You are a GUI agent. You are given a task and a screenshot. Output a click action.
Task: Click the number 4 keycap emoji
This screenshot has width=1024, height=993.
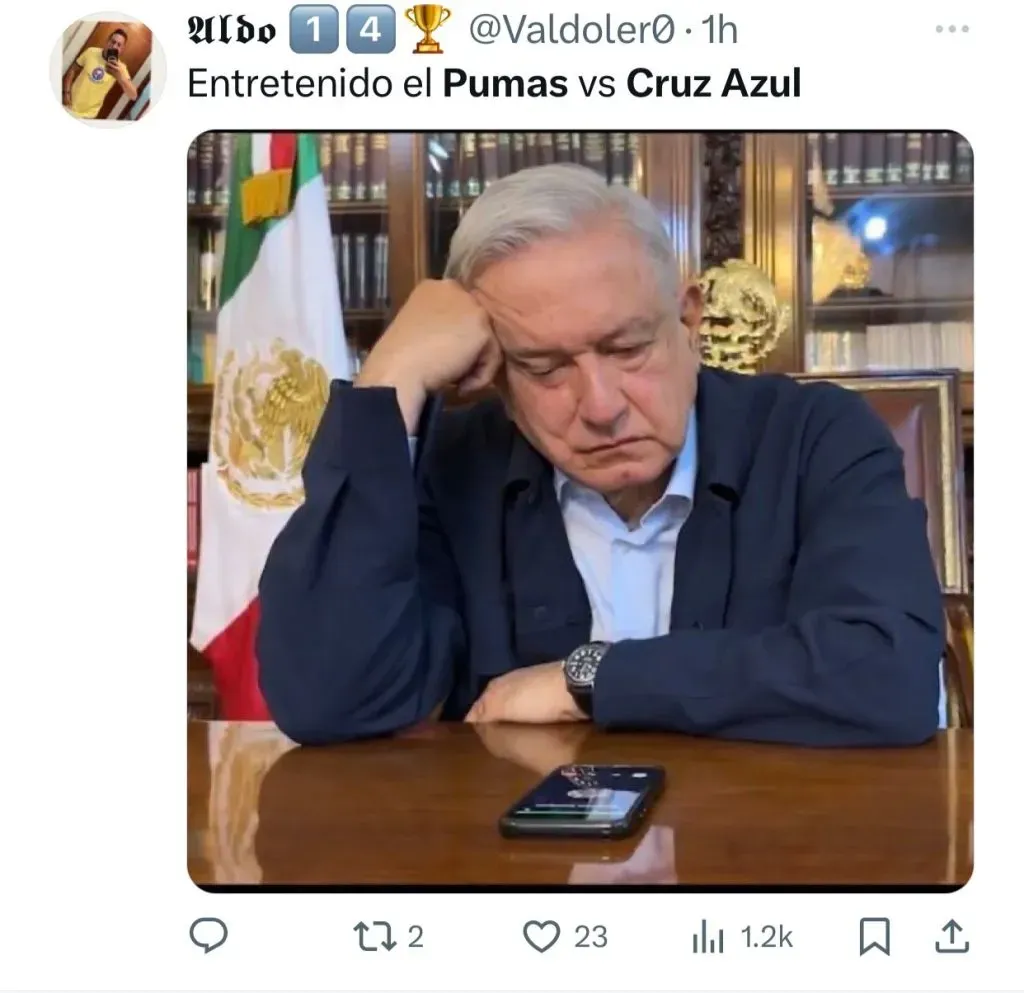tap(371, 29)
